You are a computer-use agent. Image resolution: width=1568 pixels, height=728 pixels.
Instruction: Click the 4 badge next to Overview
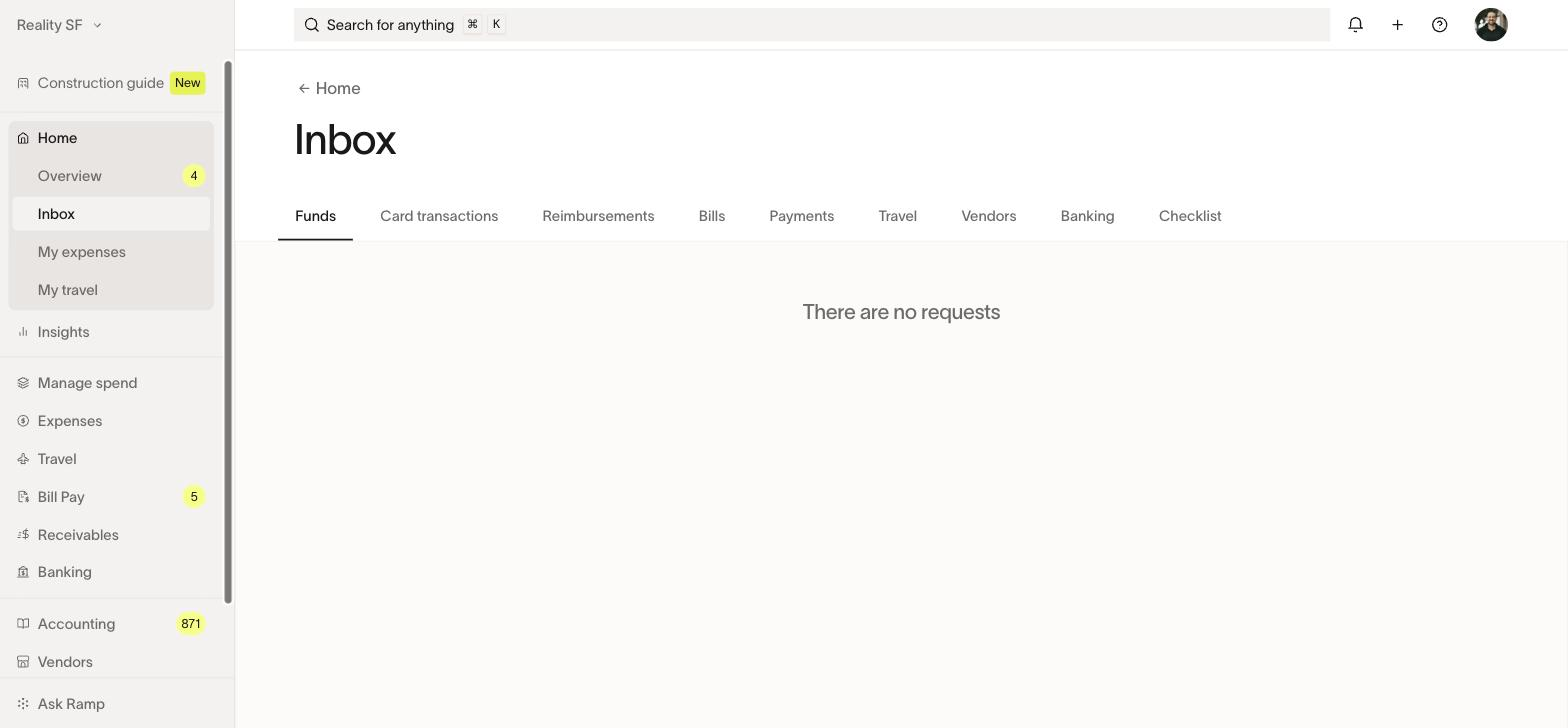click(x=194, y=176)
